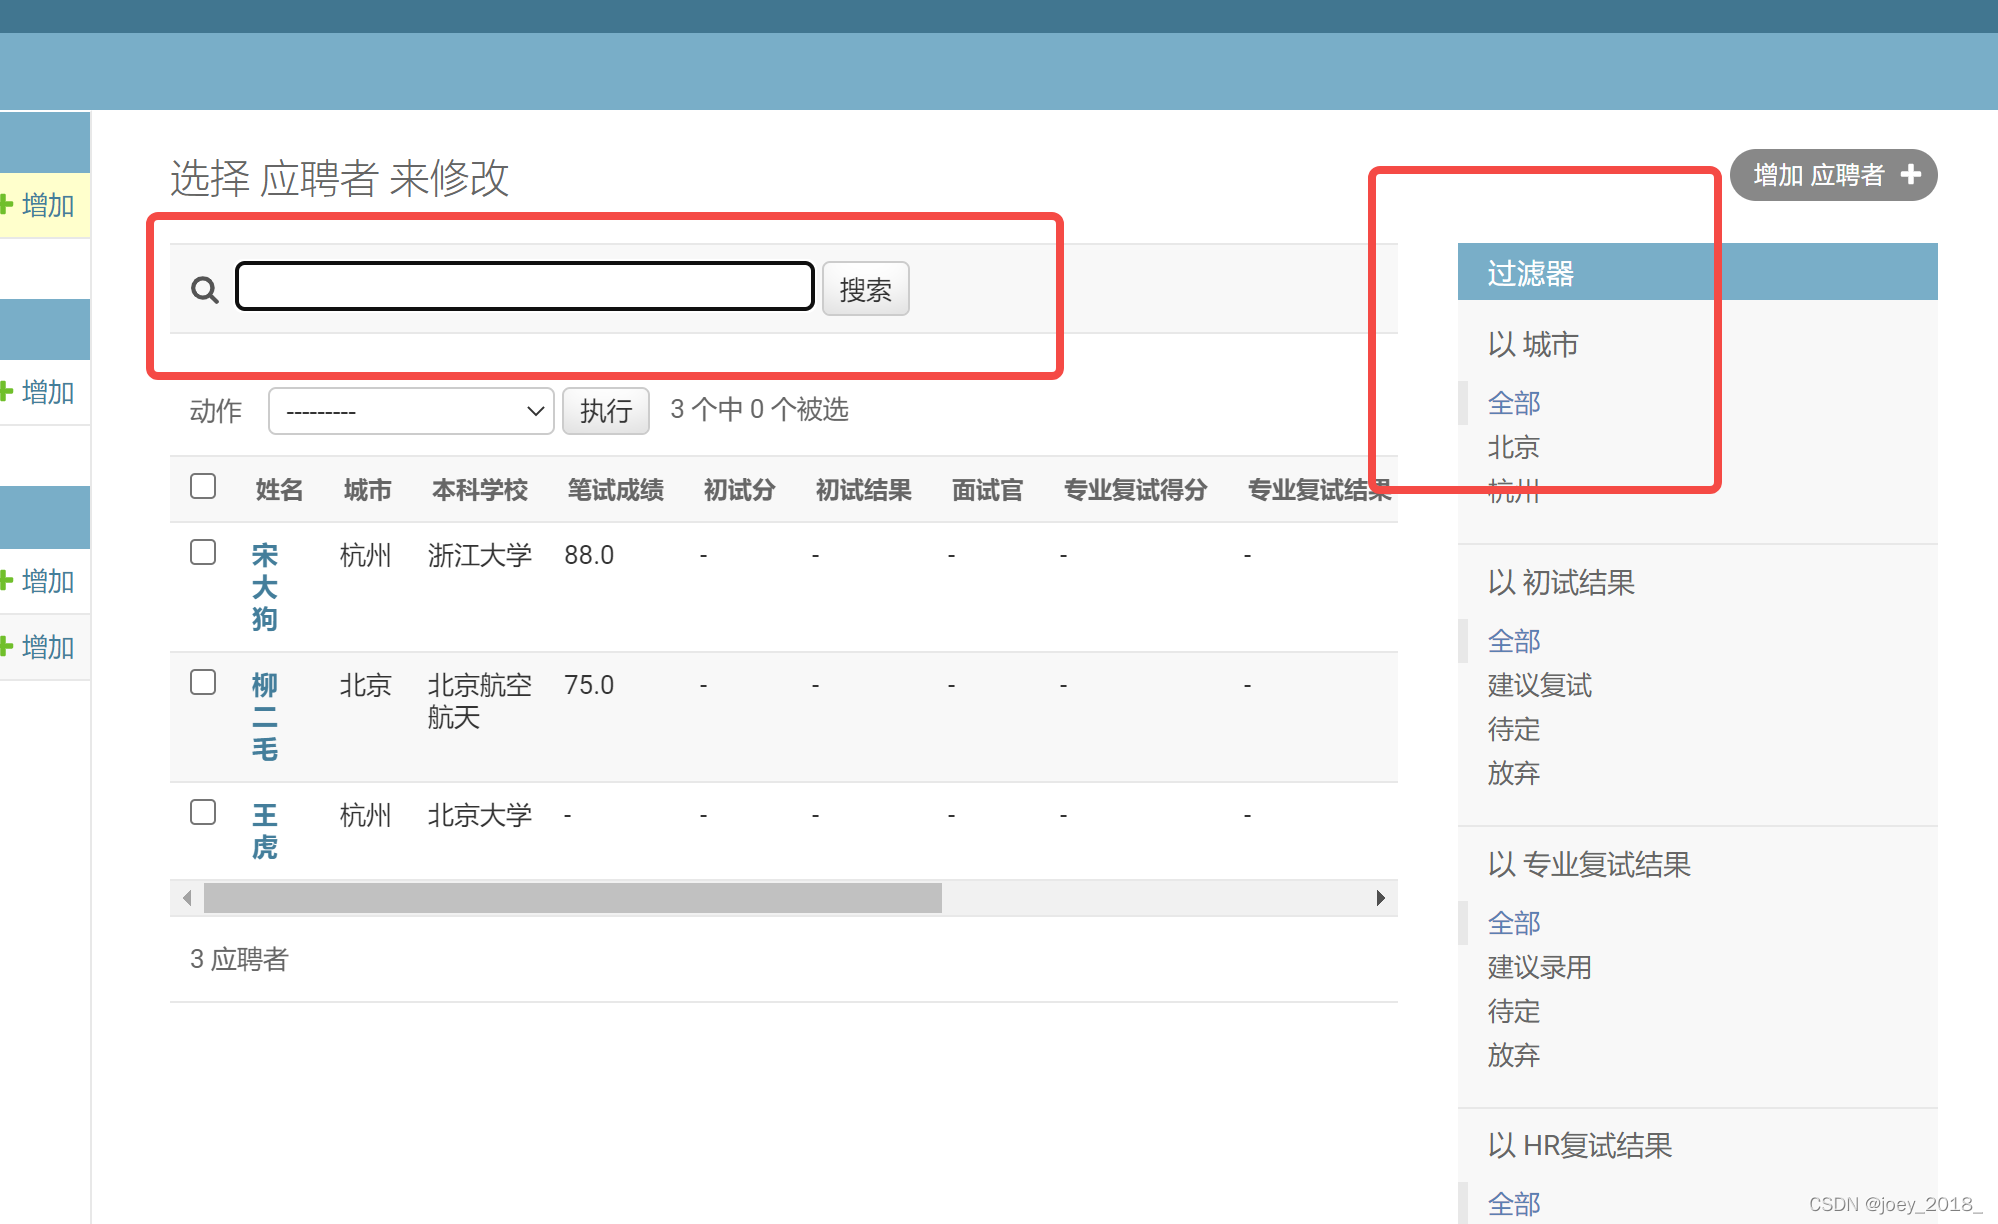Check the checkbox for row 宋大狗
The width and height of the screenshot is (1998, 1224).
[203, 553]
